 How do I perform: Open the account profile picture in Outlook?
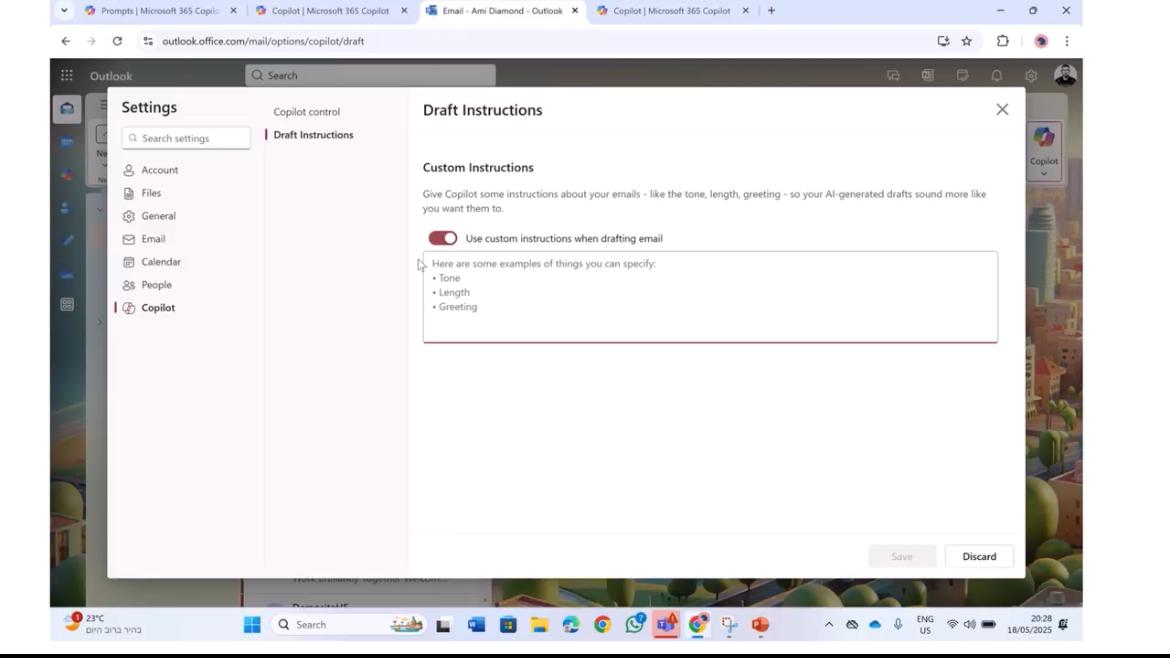pyautogui.click(x=1065, y=75)
